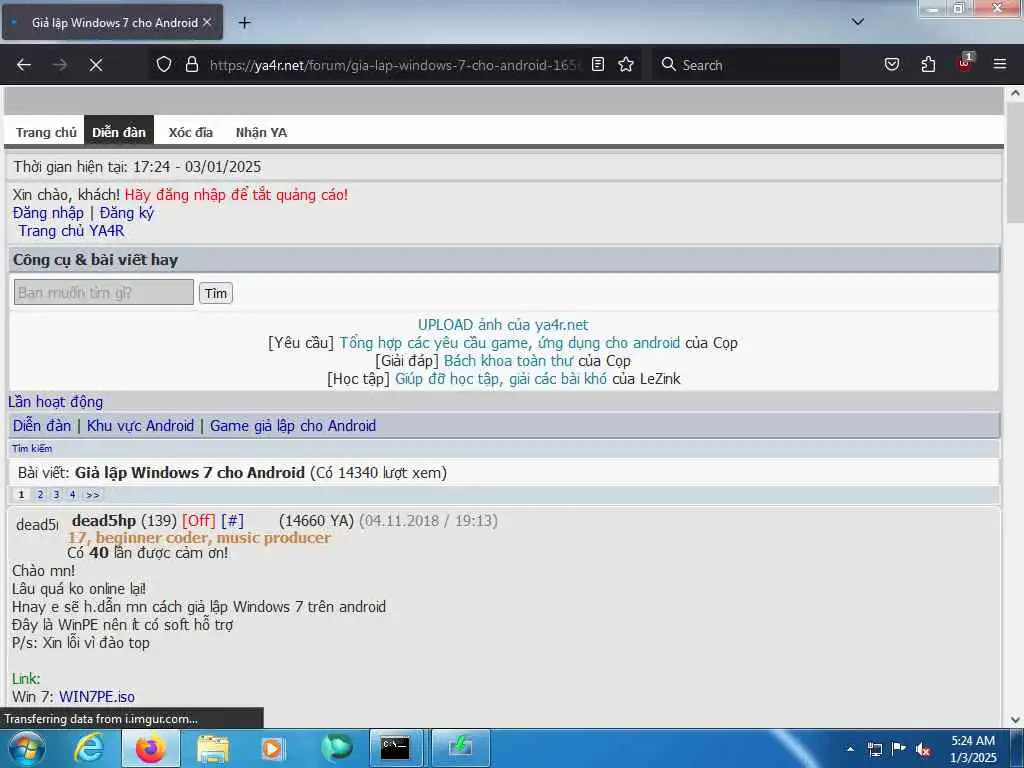Click Khu vực Android breadcrumb
The width and height of the screenshot is (1024, 768).
pos(140,426)
